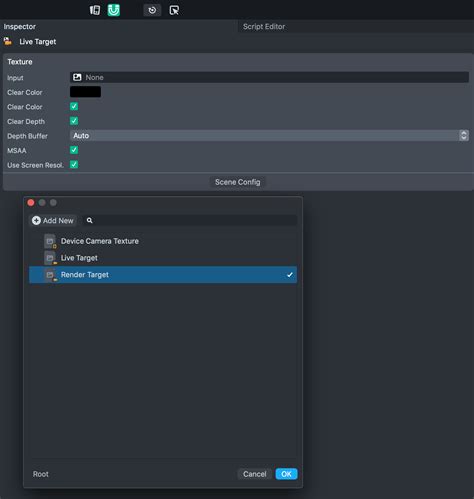
Task: Switch to the Script Editor tab
Action: click(x=264, y=27)
